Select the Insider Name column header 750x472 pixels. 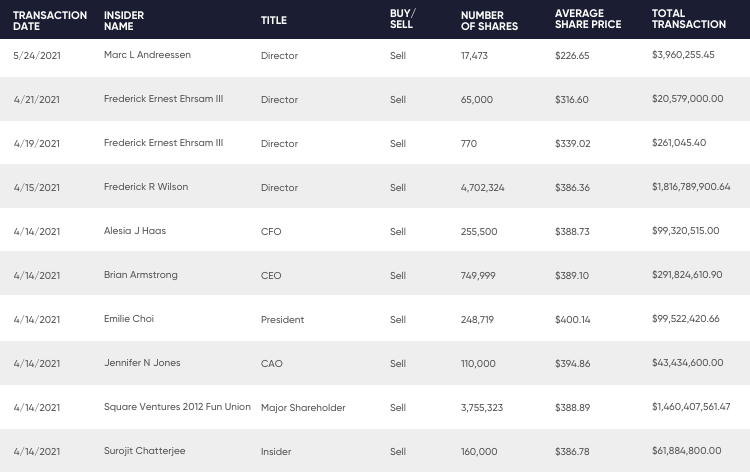[124, 21]
